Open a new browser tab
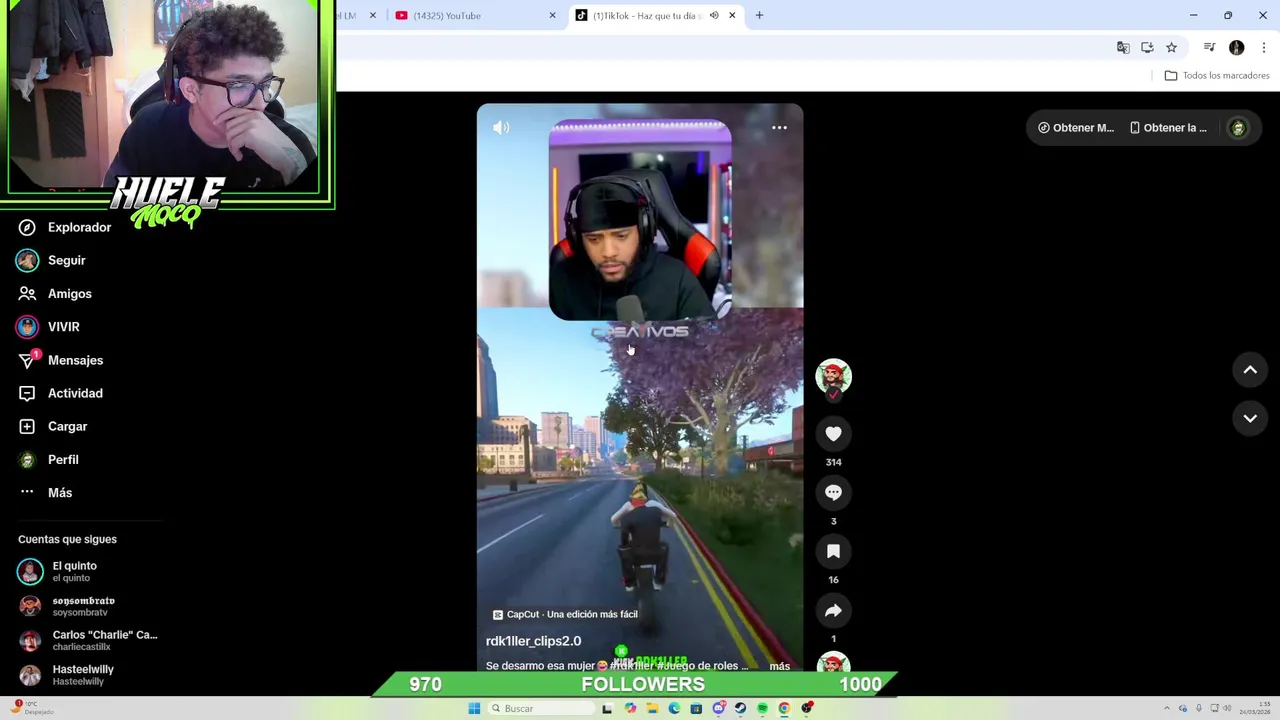Image resolution: width=1280 pixels, height=720 pixels. click(759, 15)
